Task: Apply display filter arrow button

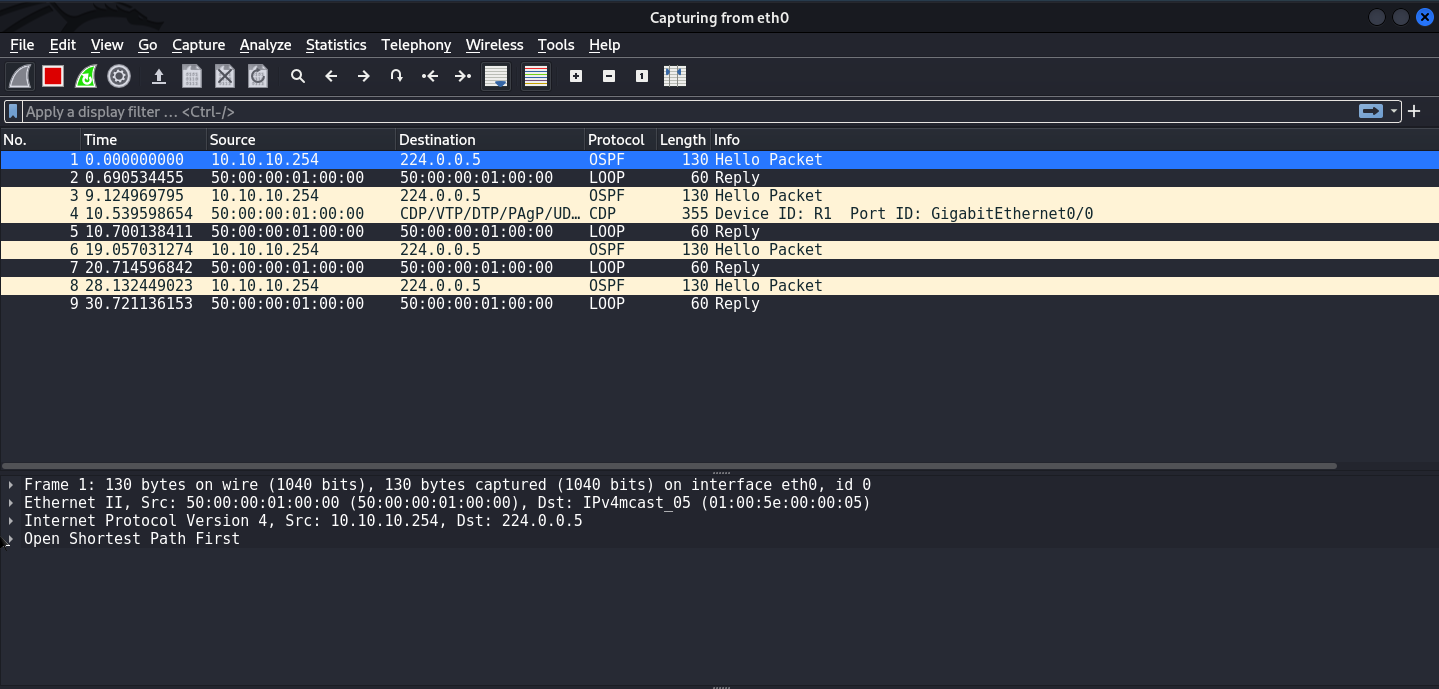Action: 1371,111
